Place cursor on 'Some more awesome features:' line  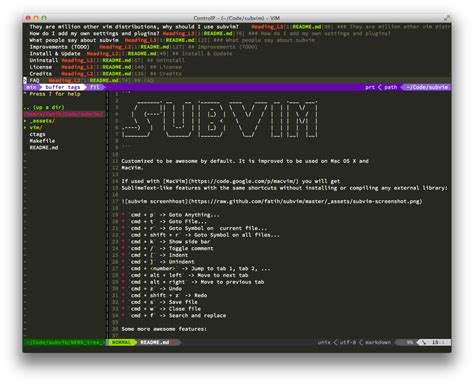pos(164,329)
